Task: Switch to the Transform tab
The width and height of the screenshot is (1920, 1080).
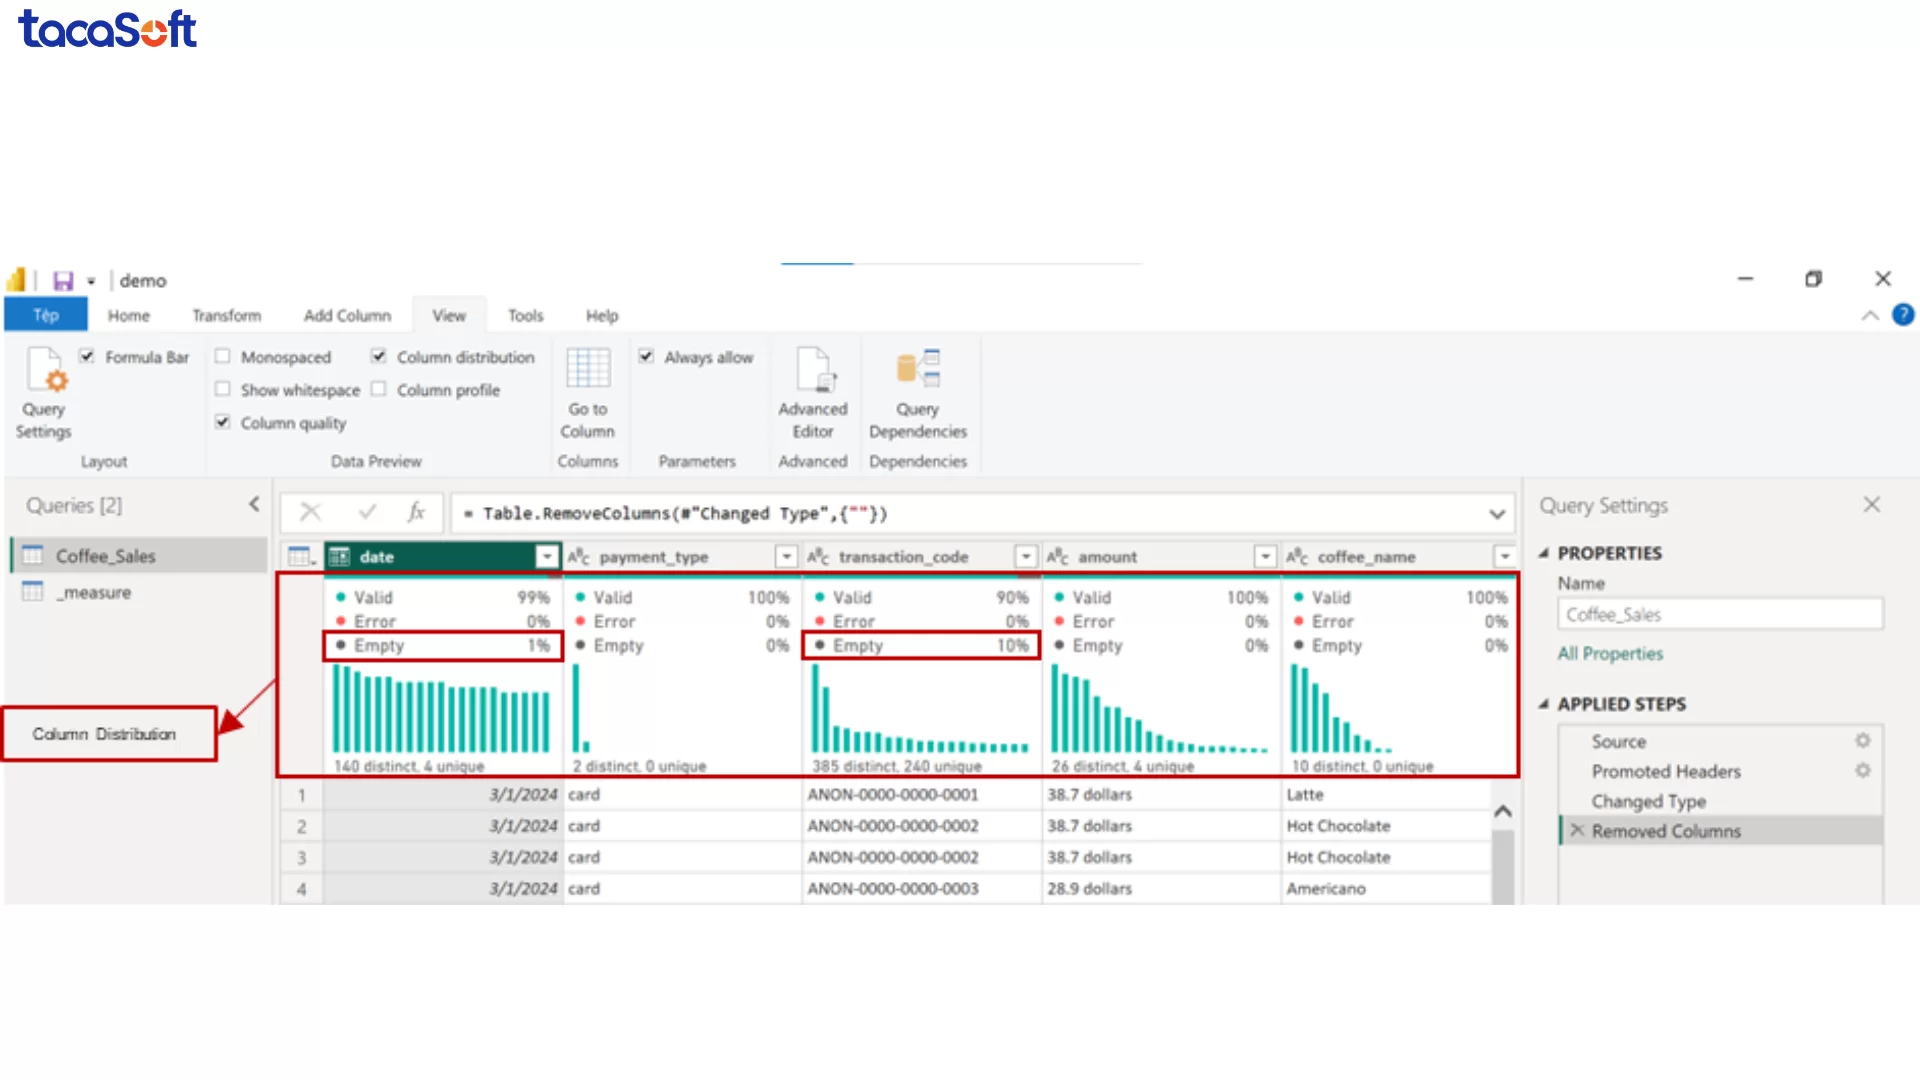Action: (227, 315)
